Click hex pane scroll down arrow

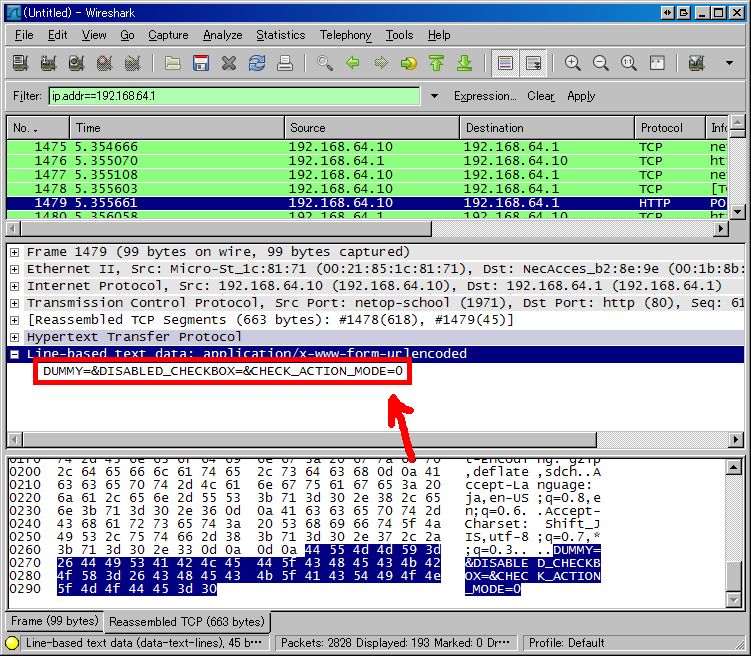pyautogui.click(x=734, y=599)
